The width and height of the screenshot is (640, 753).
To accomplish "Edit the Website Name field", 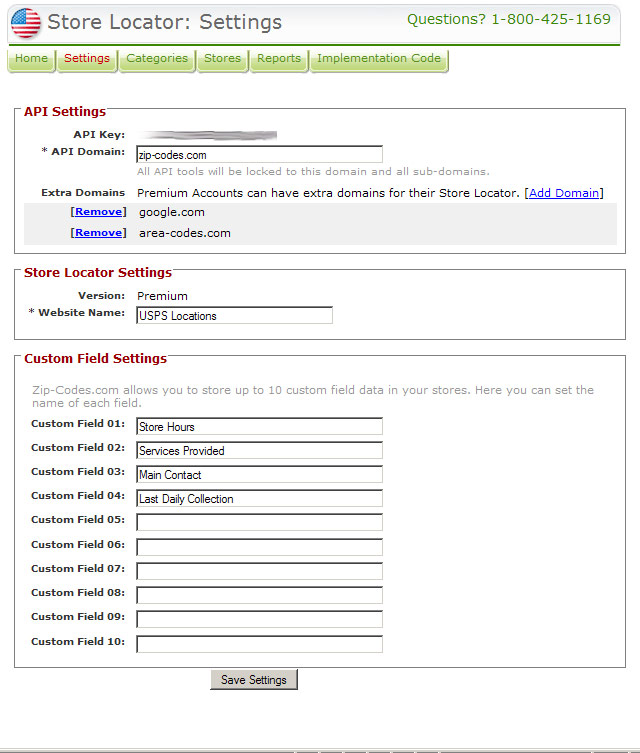I will 234,316.
